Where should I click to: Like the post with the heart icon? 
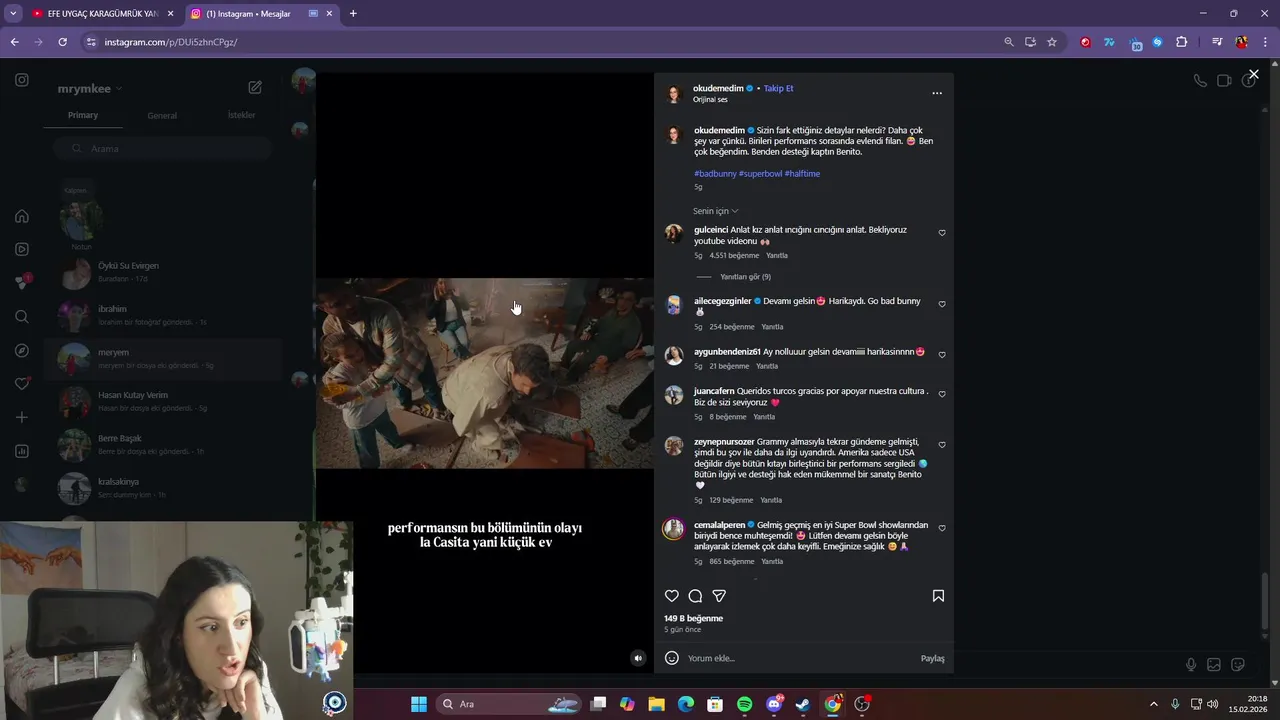pyautogui.click(x=672, y=596)
